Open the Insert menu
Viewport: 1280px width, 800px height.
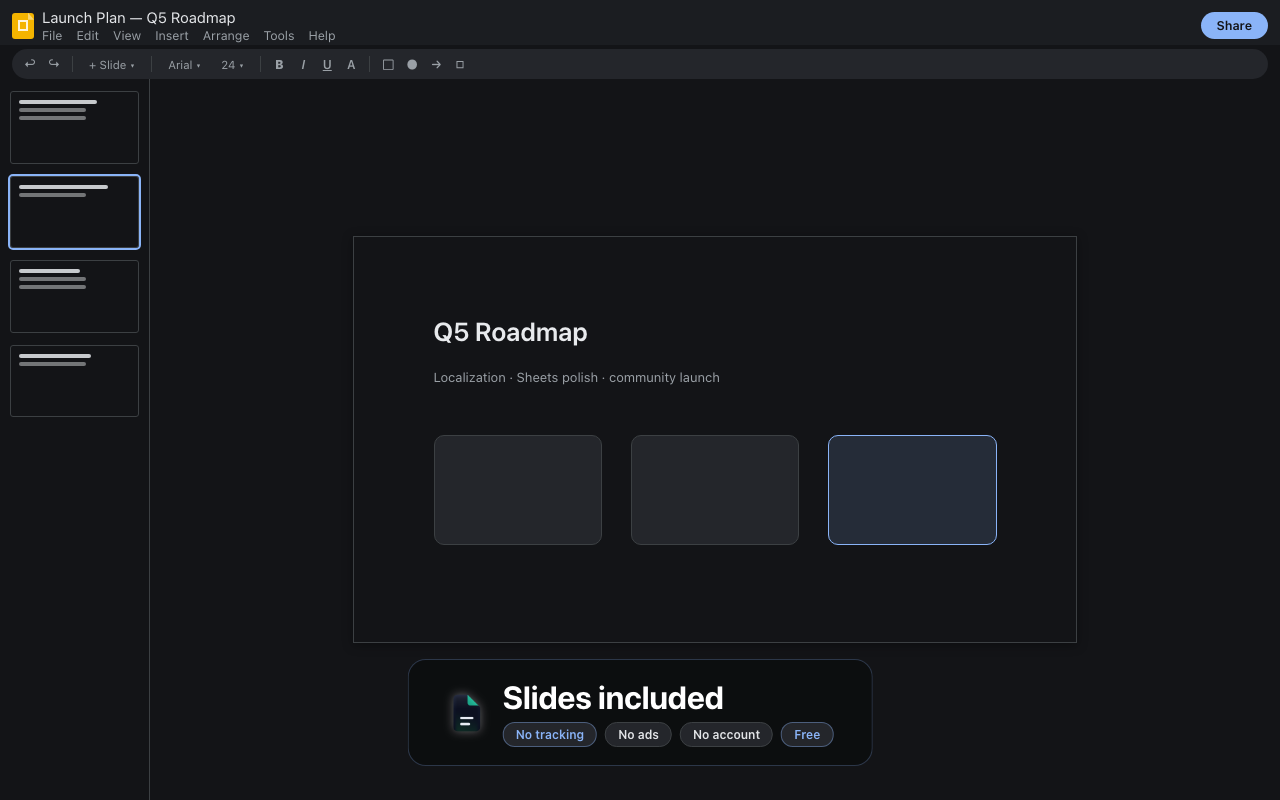pyautogui.click(x=172, y=36)
